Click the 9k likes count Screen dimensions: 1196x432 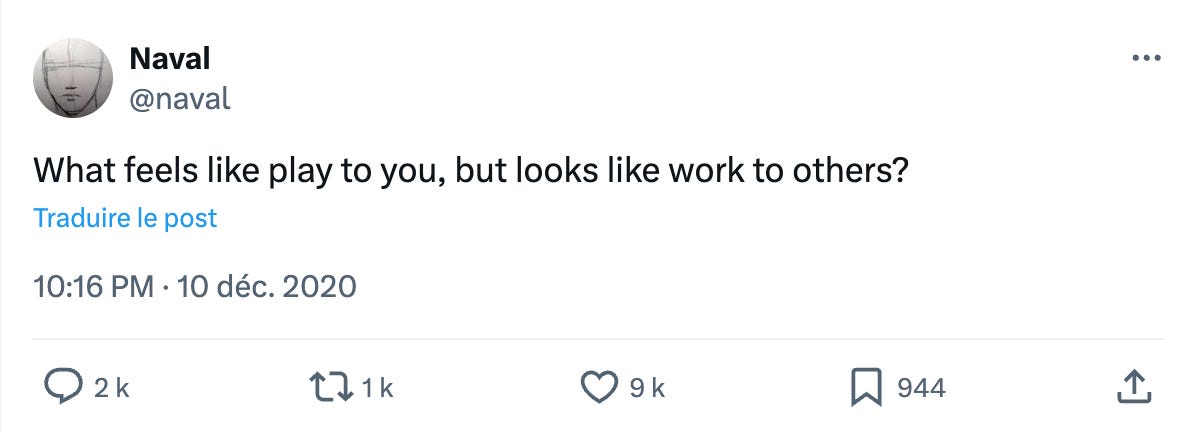[645, 388]
